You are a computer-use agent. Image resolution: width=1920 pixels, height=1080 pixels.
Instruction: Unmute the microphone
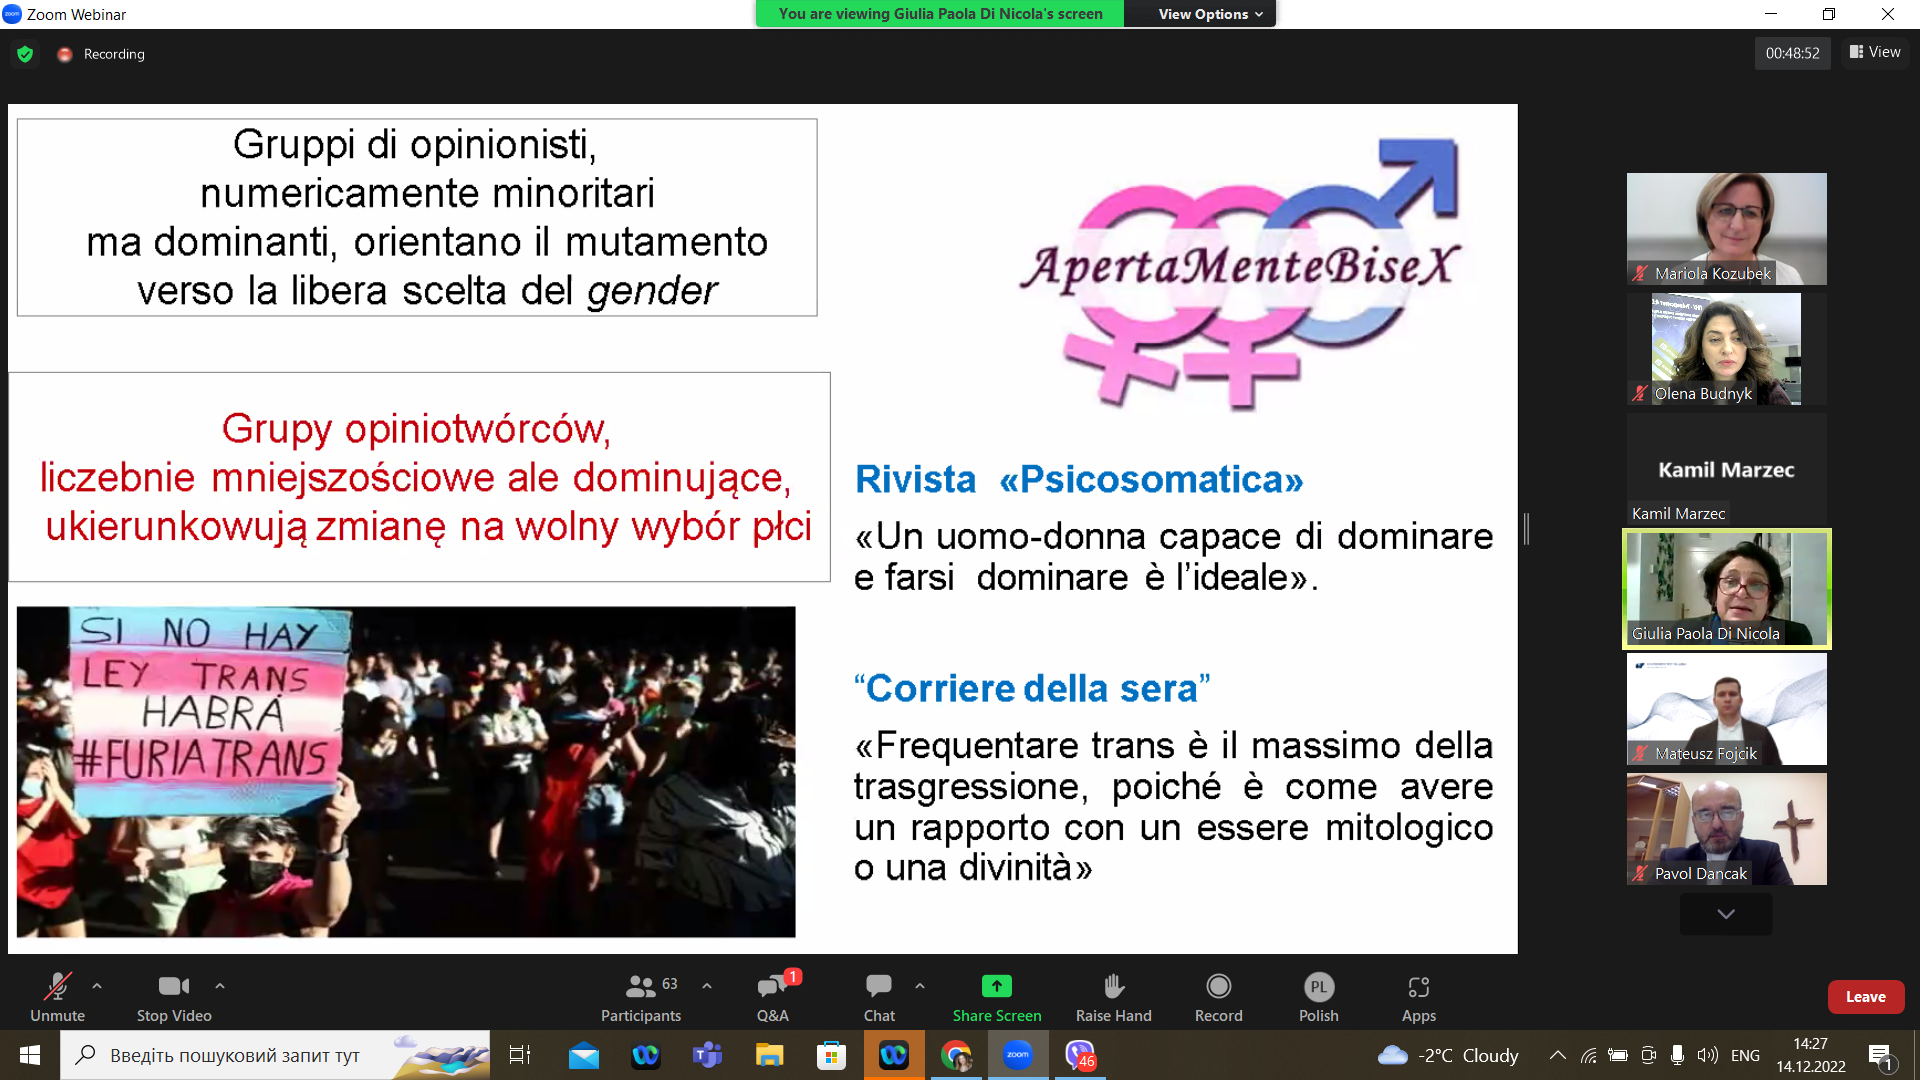point(57,988)
